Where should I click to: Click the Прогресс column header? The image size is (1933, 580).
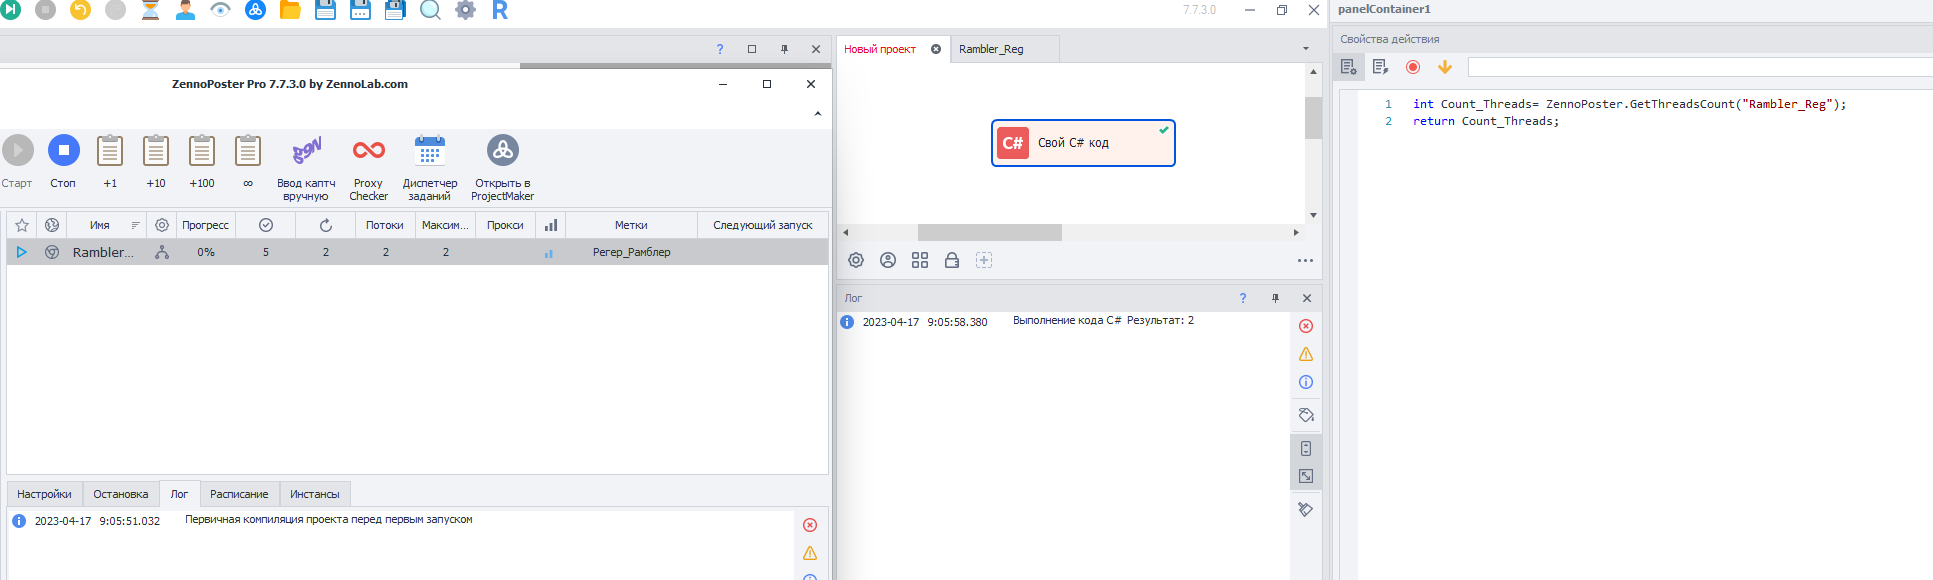click(x=206, y=225)
